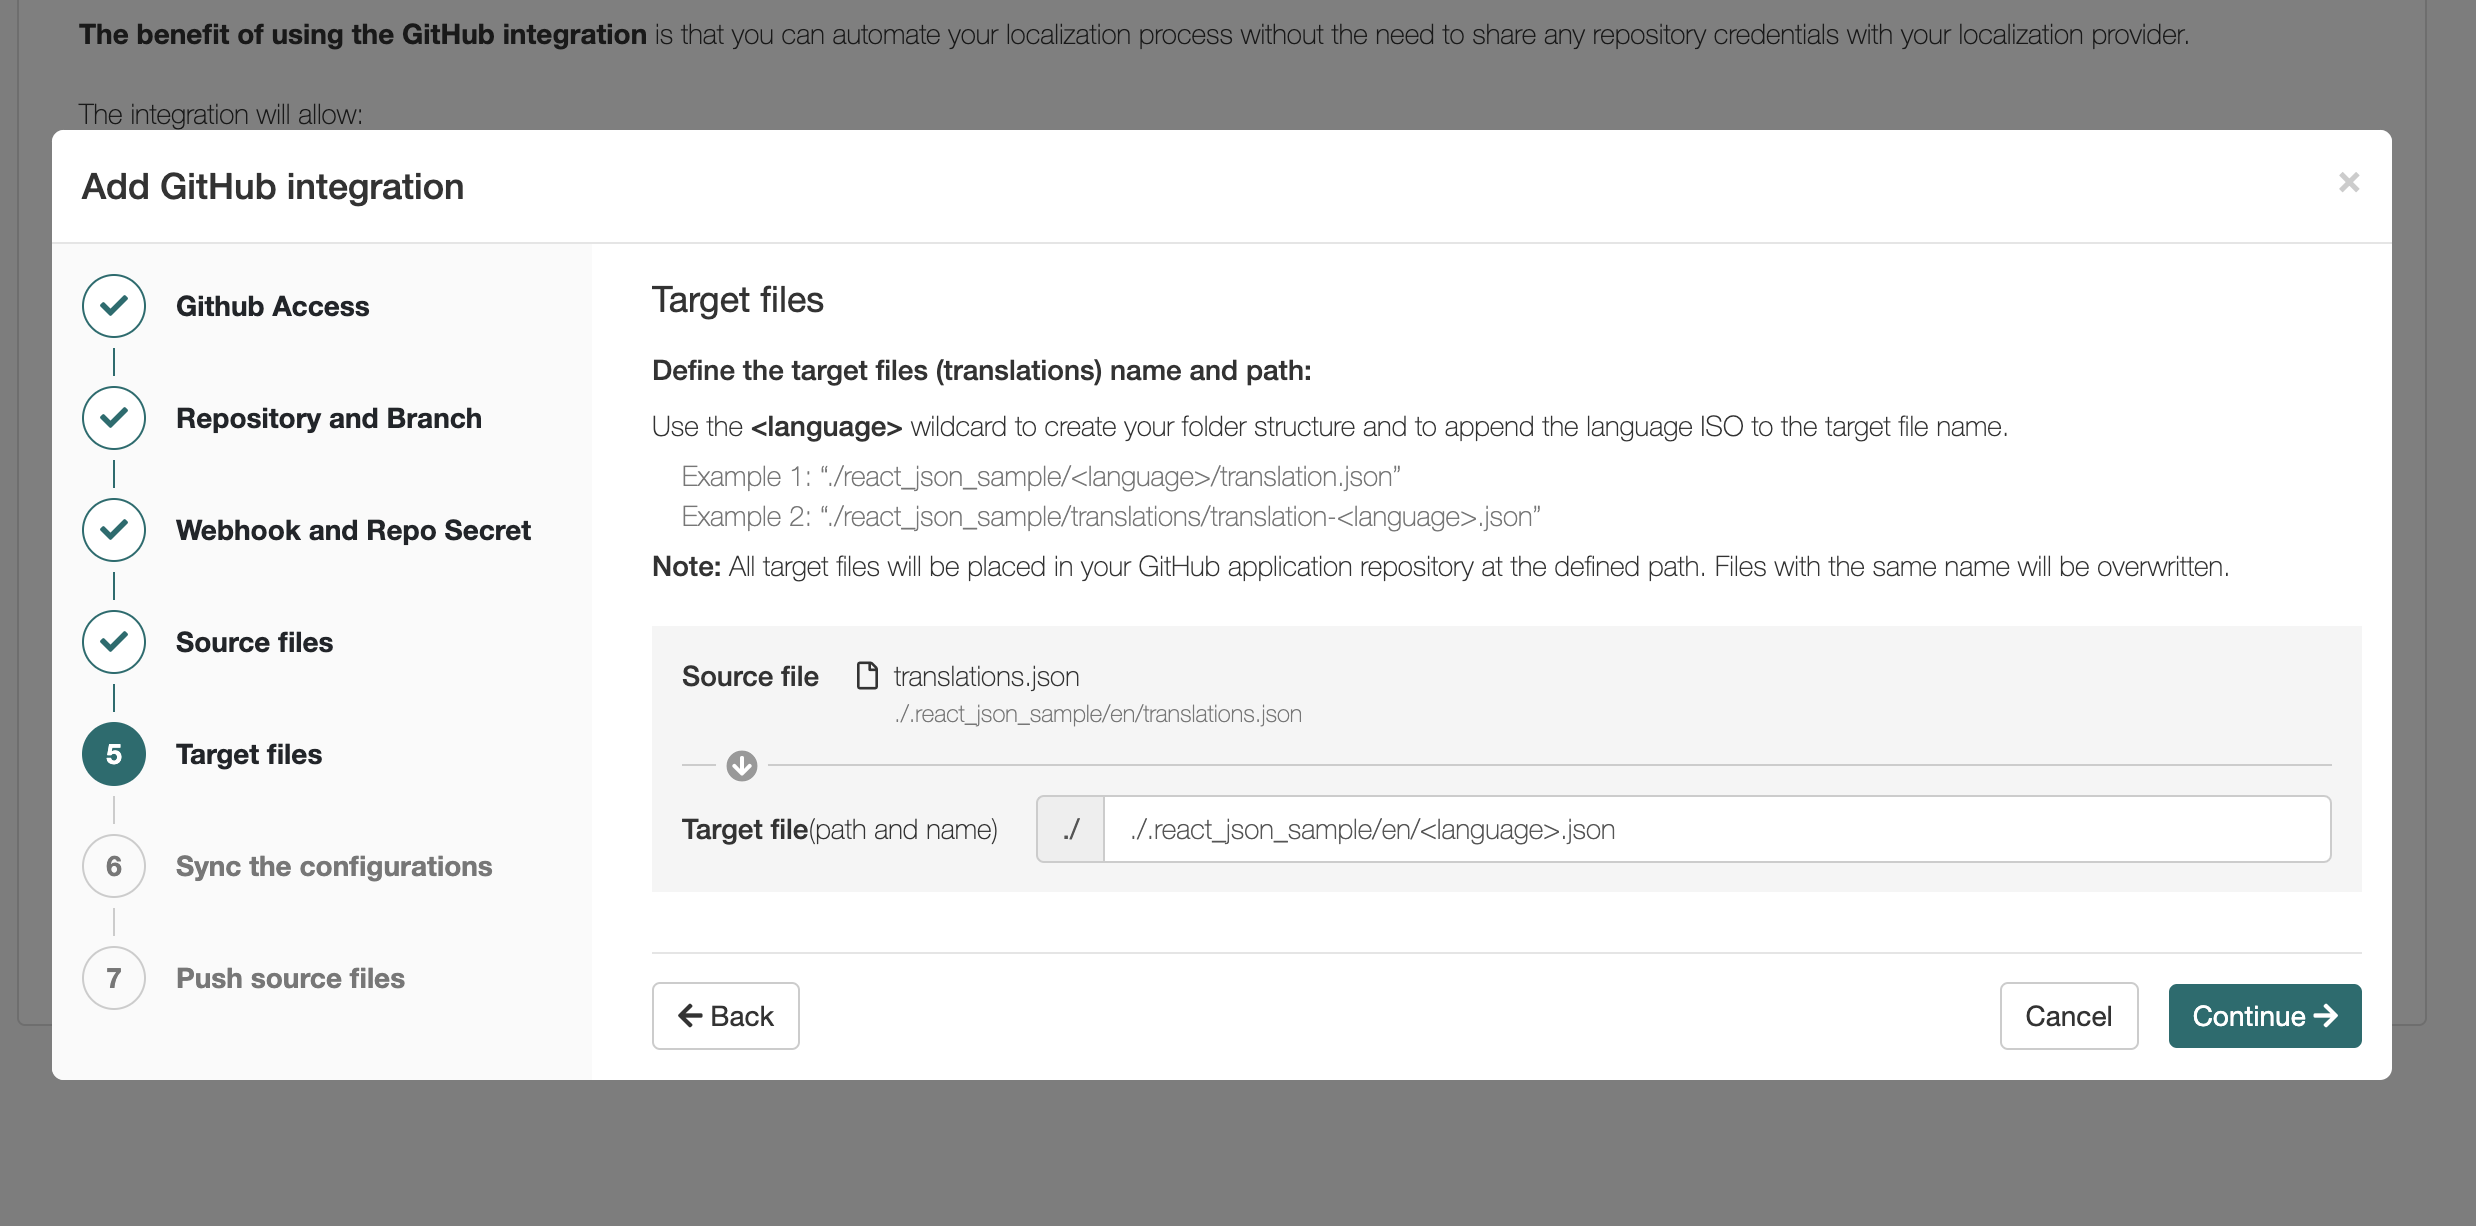Continue to the next step
Viewport: 2476px width, 1226px height.
[x=2265, y=1016]
